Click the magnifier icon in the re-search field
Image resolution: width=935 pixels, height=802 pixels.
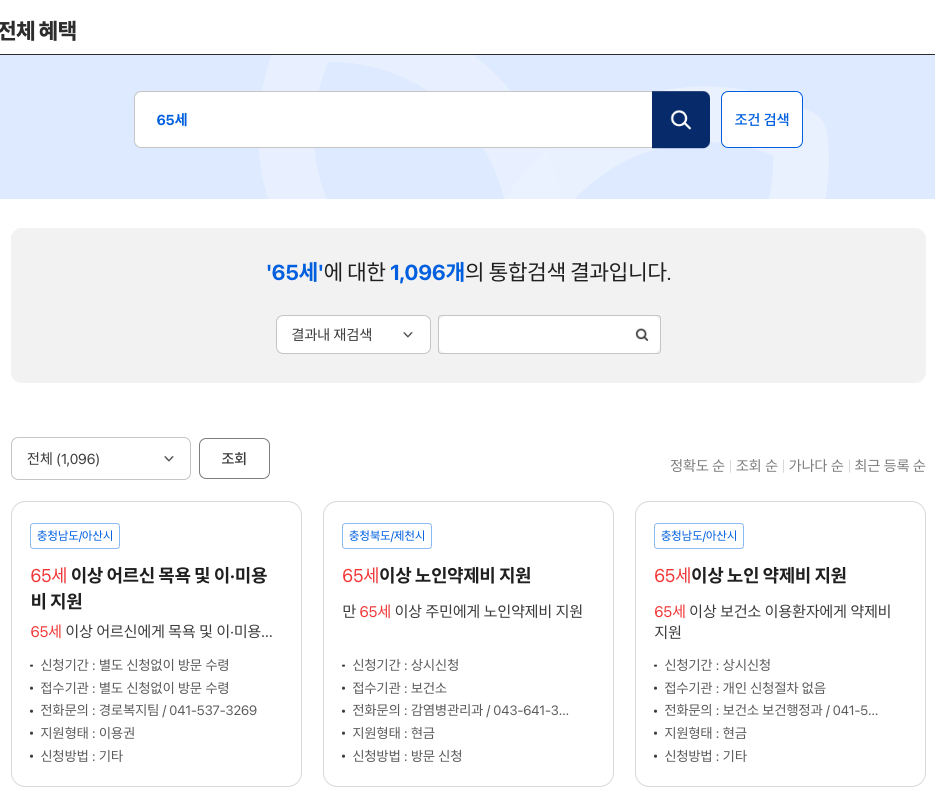[642, 335]
